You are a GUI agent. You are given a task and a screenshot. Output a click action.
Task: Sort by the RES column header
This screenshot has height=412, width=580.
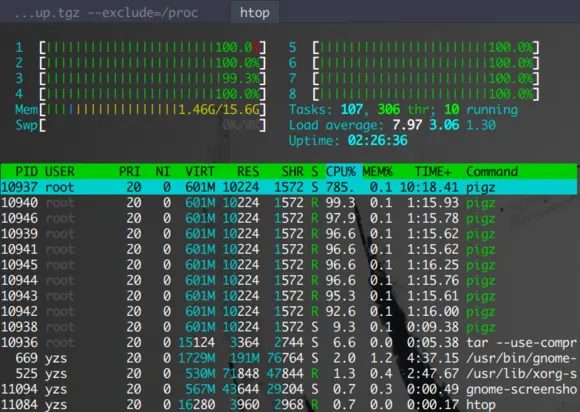[x=248, y=172]
